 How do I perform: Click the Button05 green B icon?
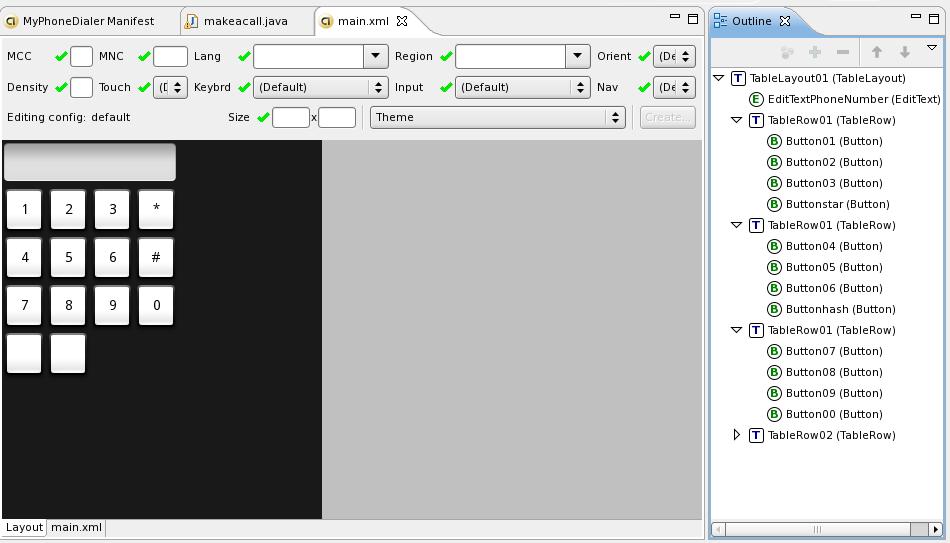[x=774, y=267]
